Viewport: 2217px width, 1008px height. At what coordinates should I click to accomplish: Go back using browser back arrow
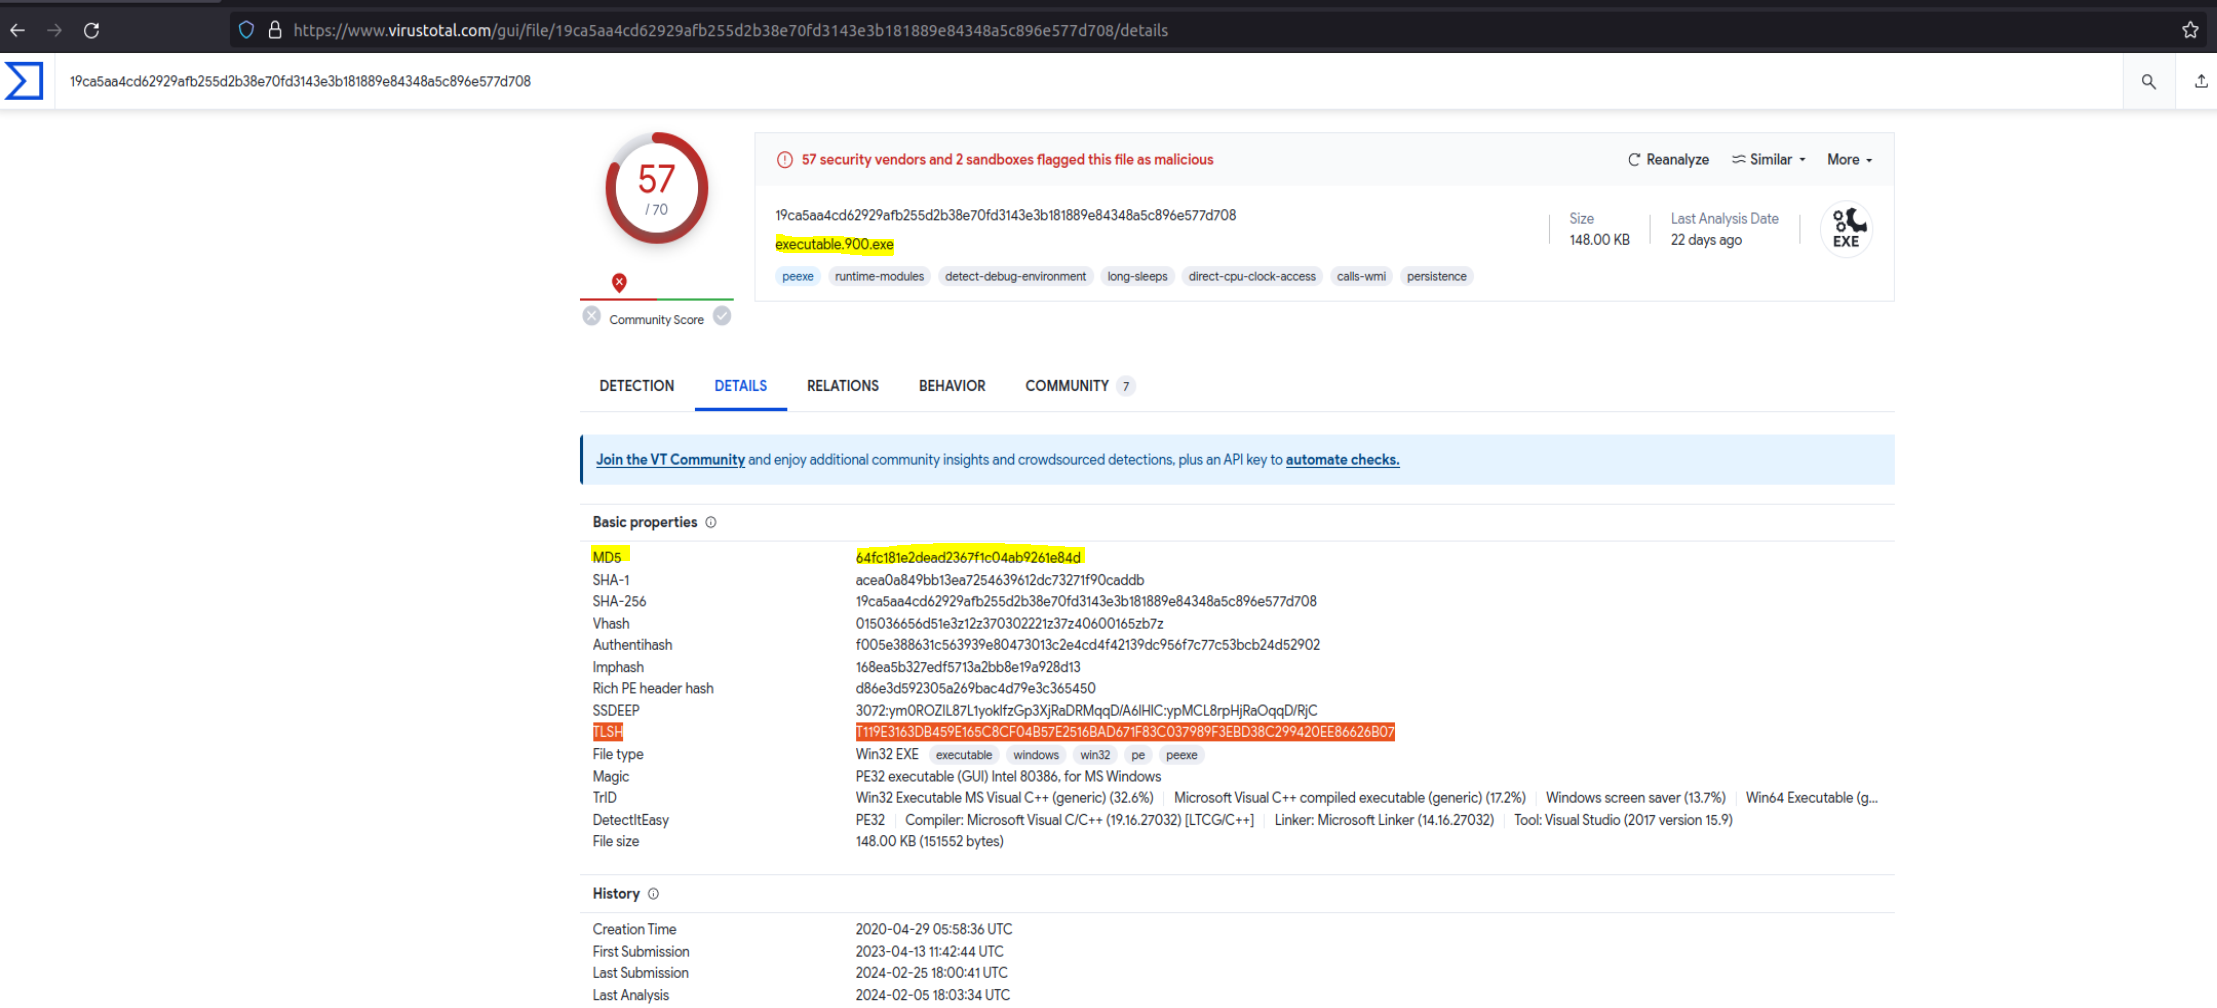click(x=17, y=30)
